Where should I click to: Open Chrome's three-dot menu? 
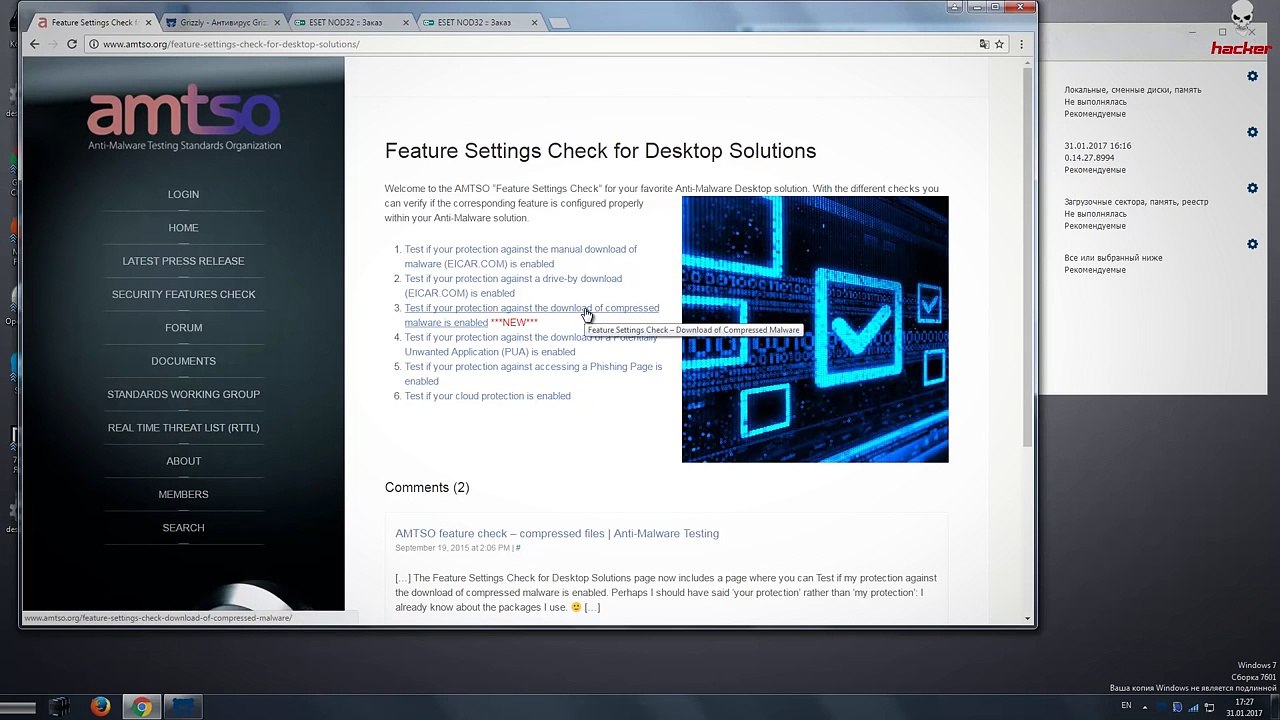click(1021, 44)
